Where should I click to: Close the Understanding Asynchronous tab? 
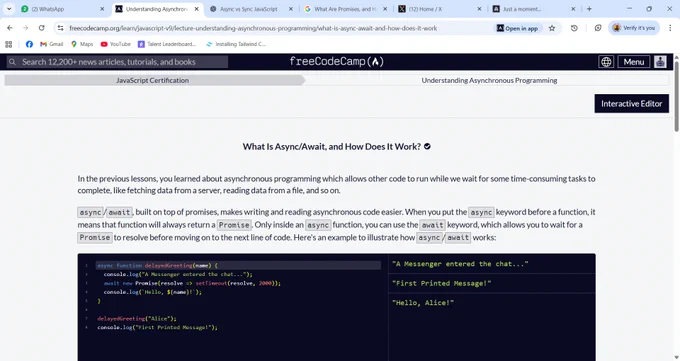(196, 9)
